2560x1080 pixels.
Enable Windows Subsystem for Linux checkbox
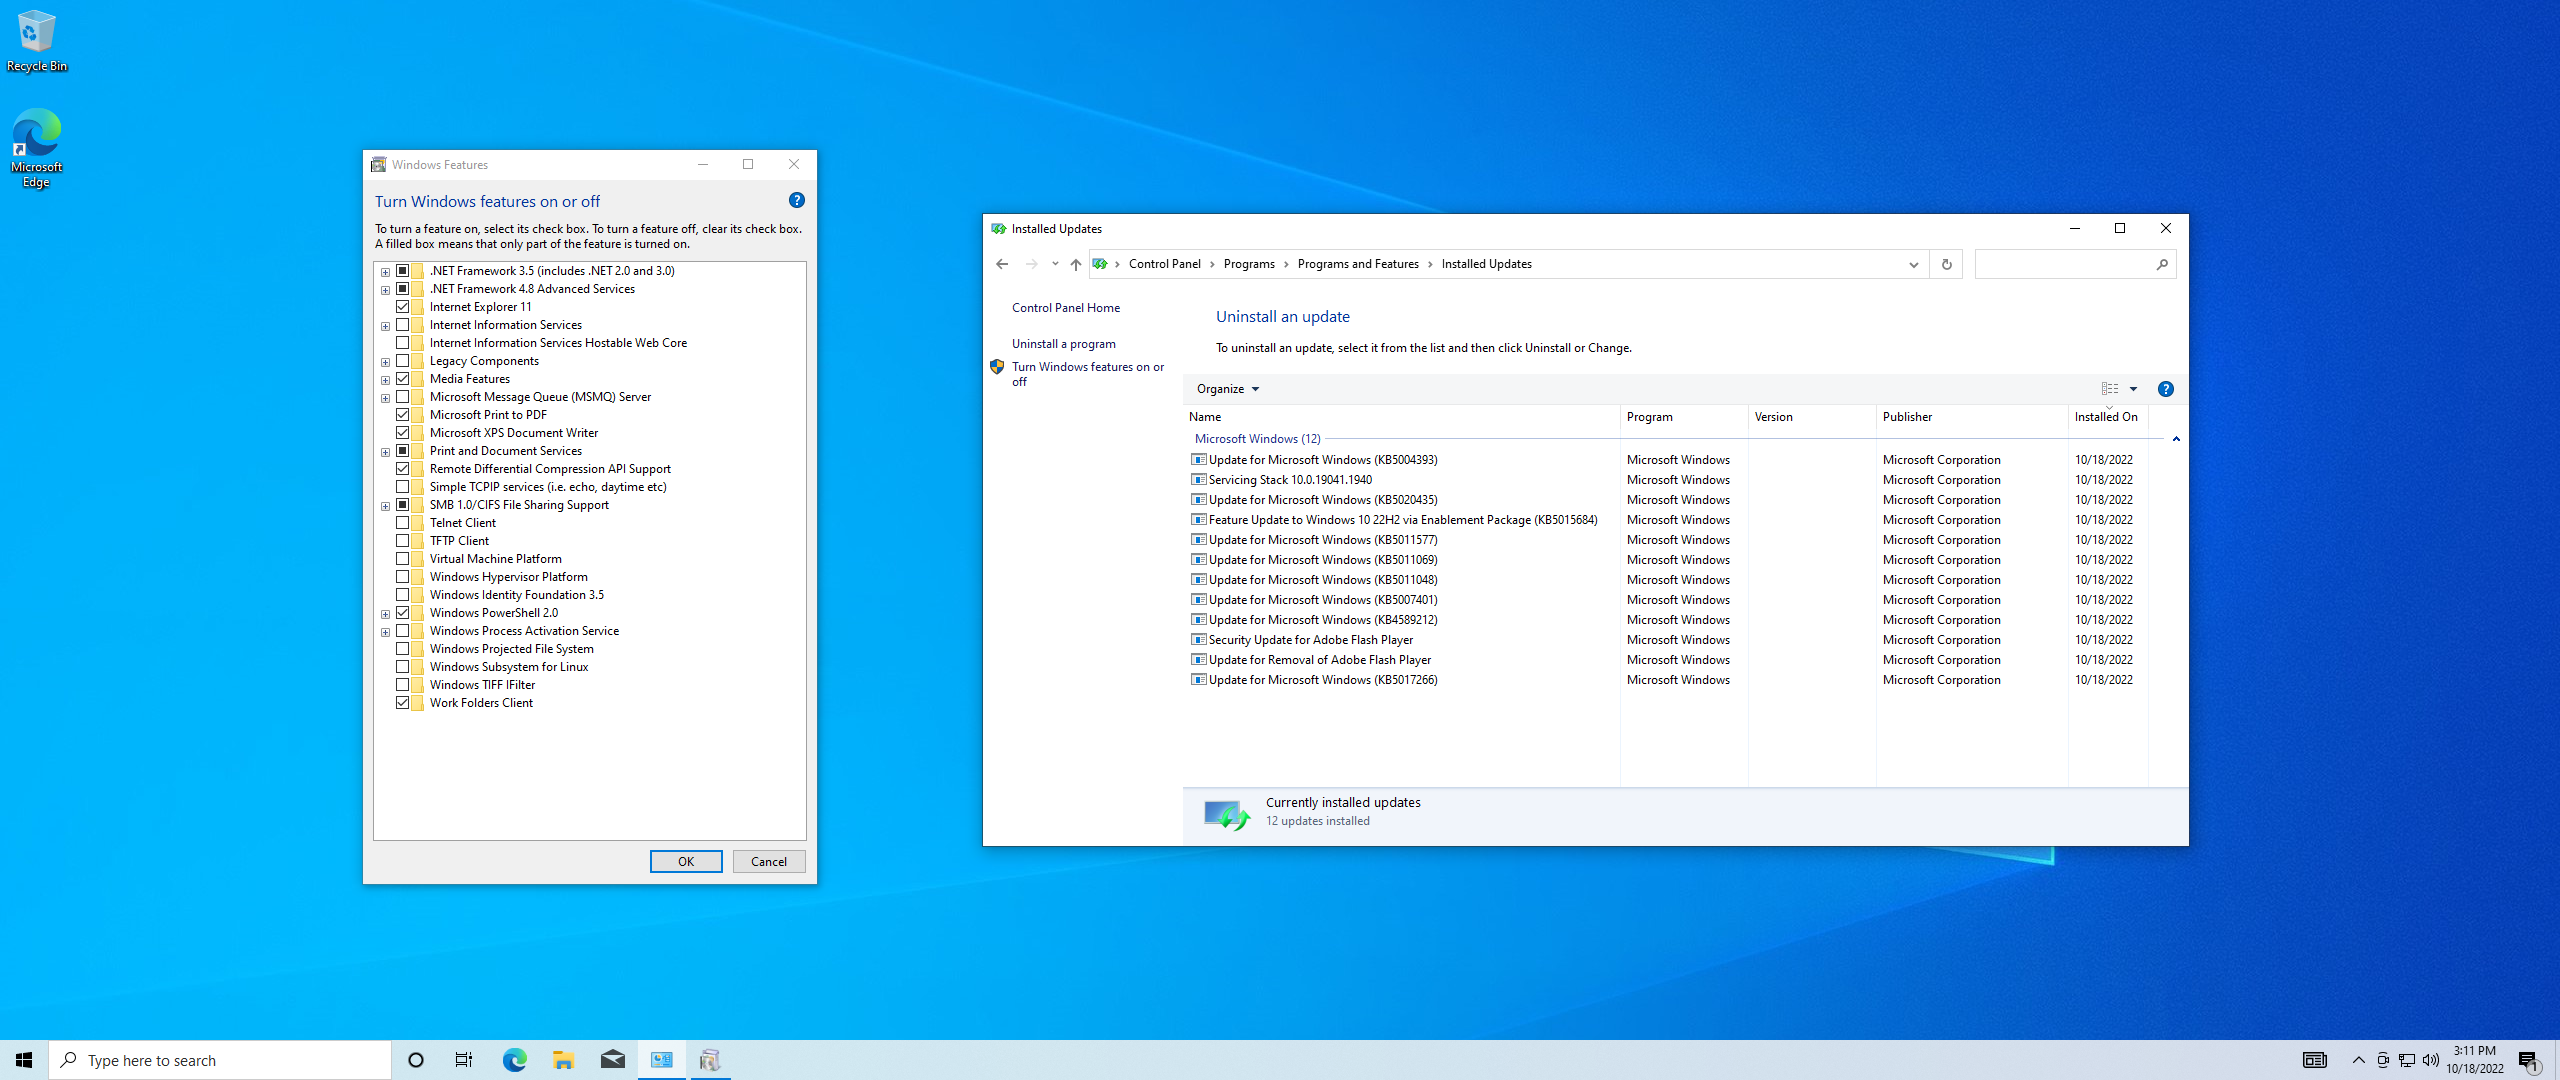coord(402,667)
